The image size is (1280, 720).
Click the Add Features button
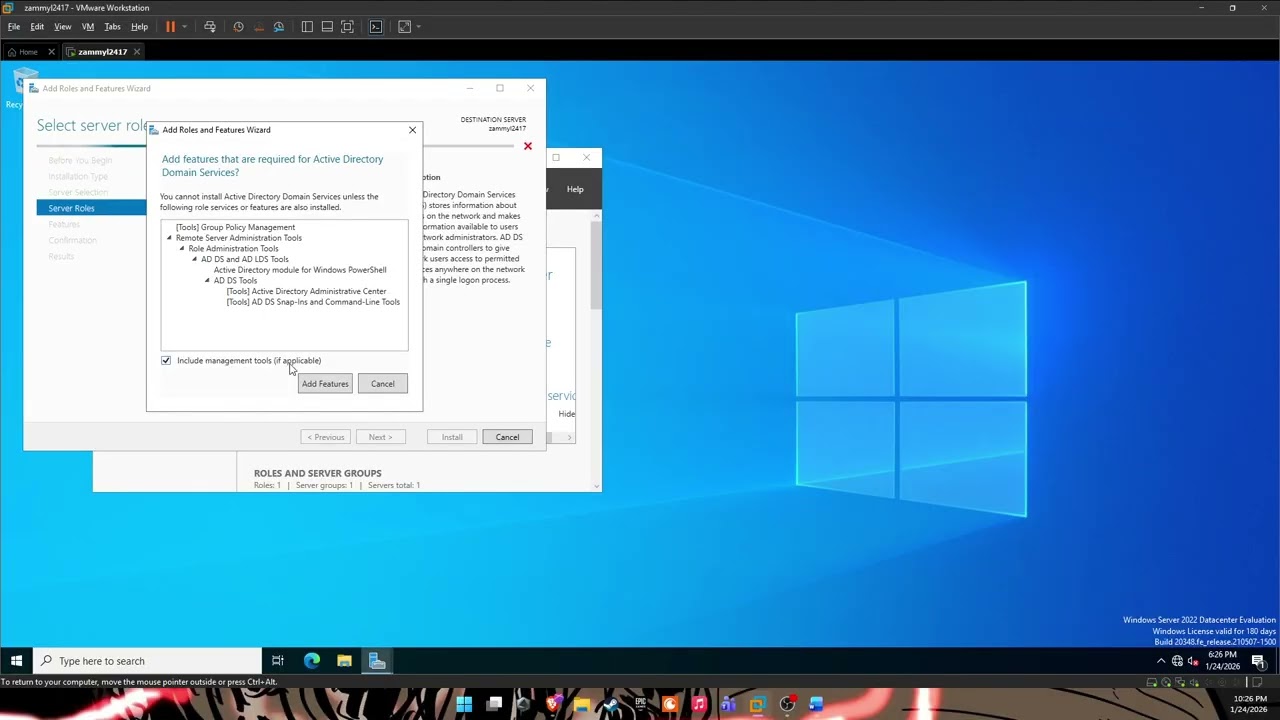(325, 384)
